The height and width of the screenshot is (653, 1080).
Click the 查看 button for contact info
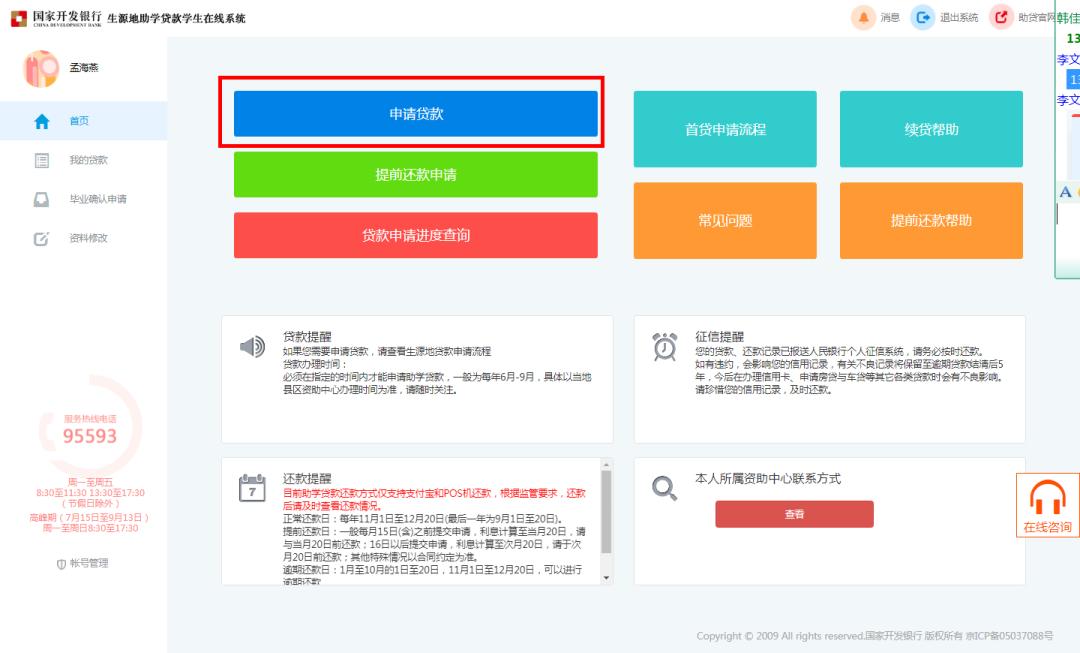(x=792, y=513)
